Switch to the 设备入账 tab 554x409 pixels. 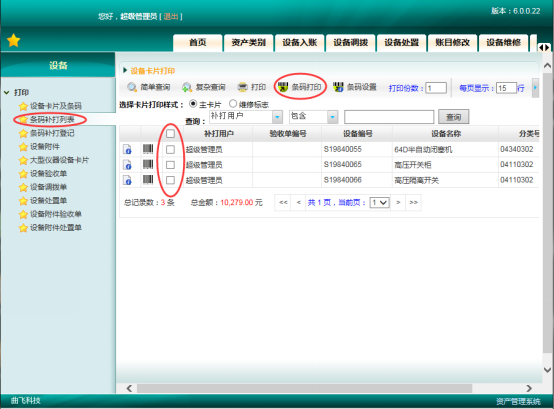click(300, 43)
